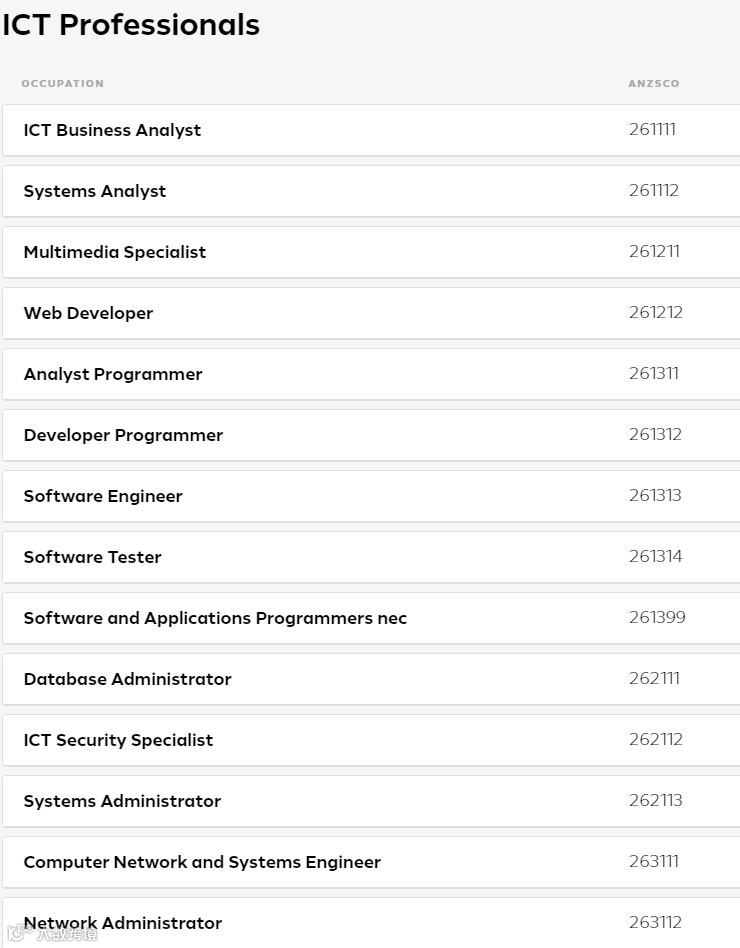Open Computer Network and Systems Engineer
Screen dimensions: 740x948
pos(202,862)
